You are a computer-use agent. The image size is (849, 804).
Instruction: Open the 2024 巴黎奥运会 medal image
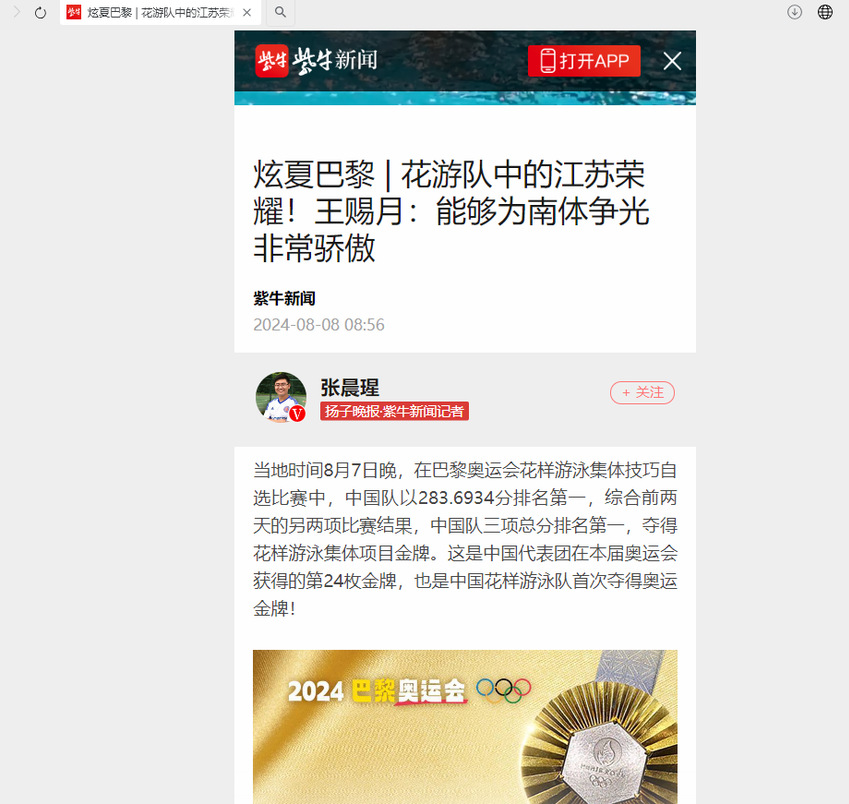[465, 727]
